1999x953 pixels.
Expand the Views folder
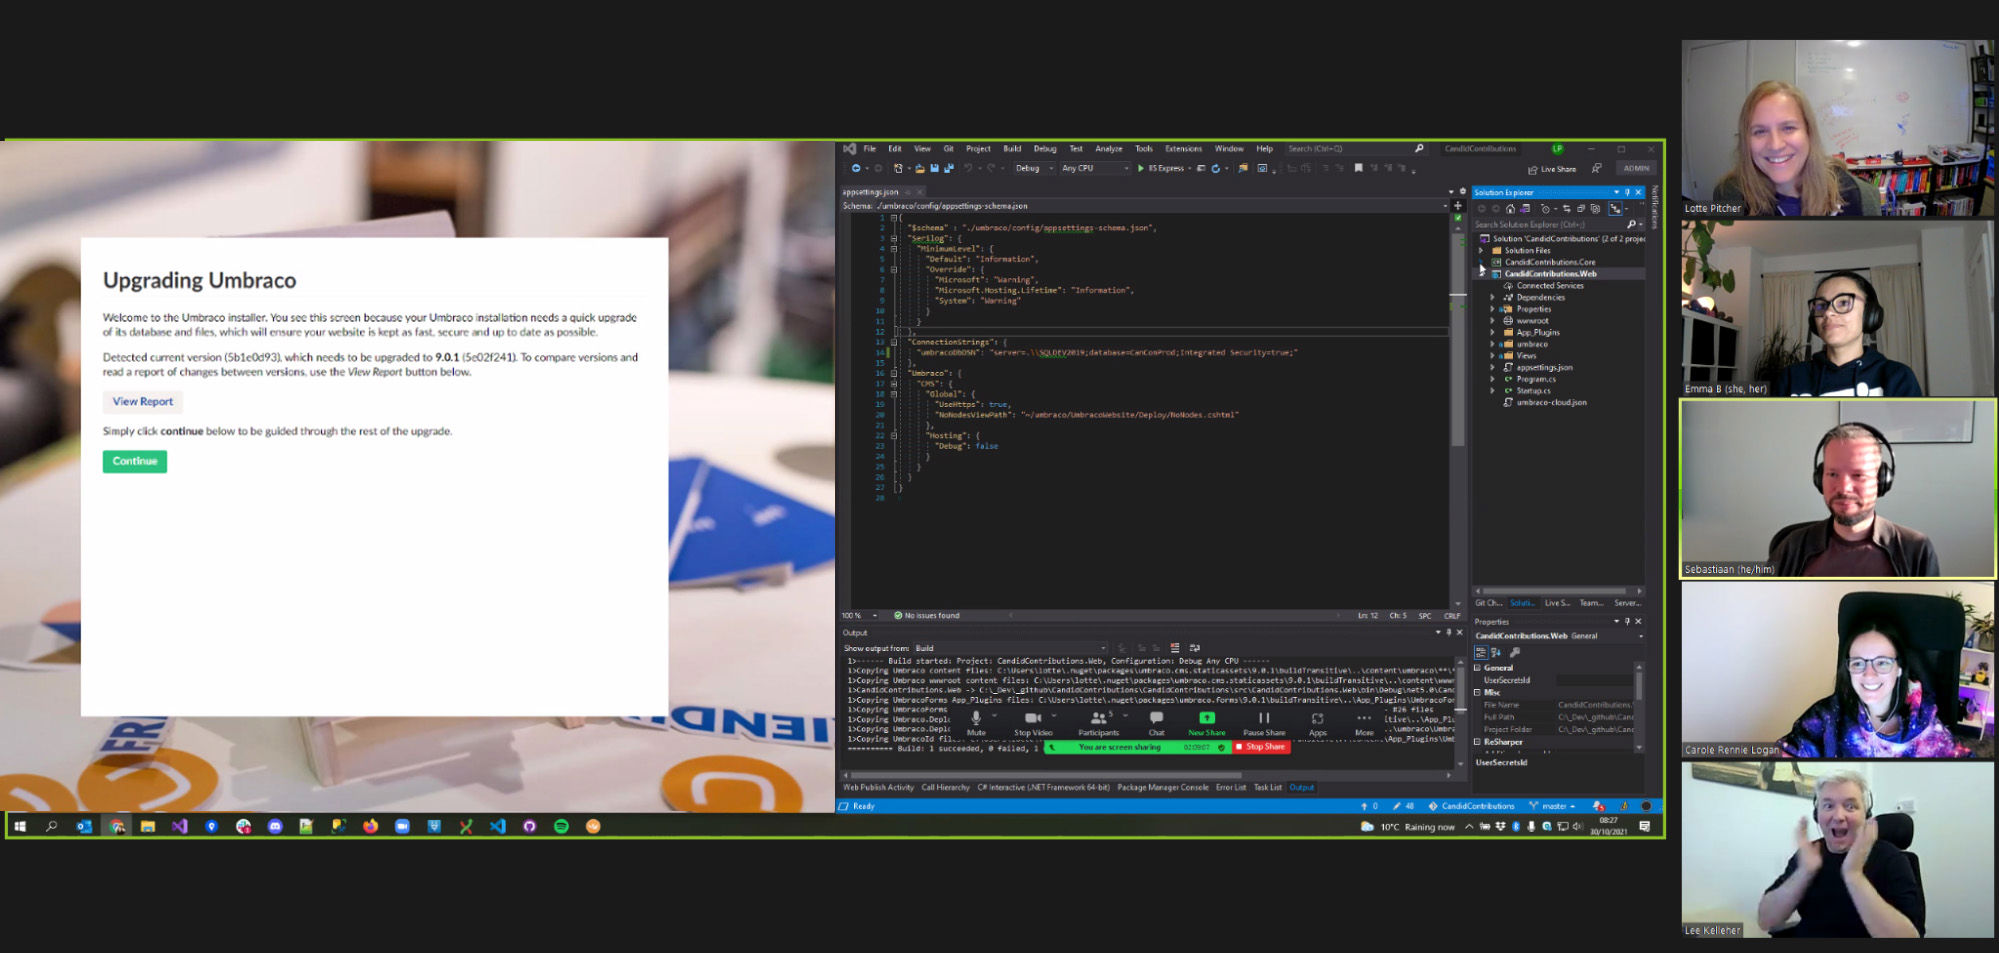tap(1493, 356)
